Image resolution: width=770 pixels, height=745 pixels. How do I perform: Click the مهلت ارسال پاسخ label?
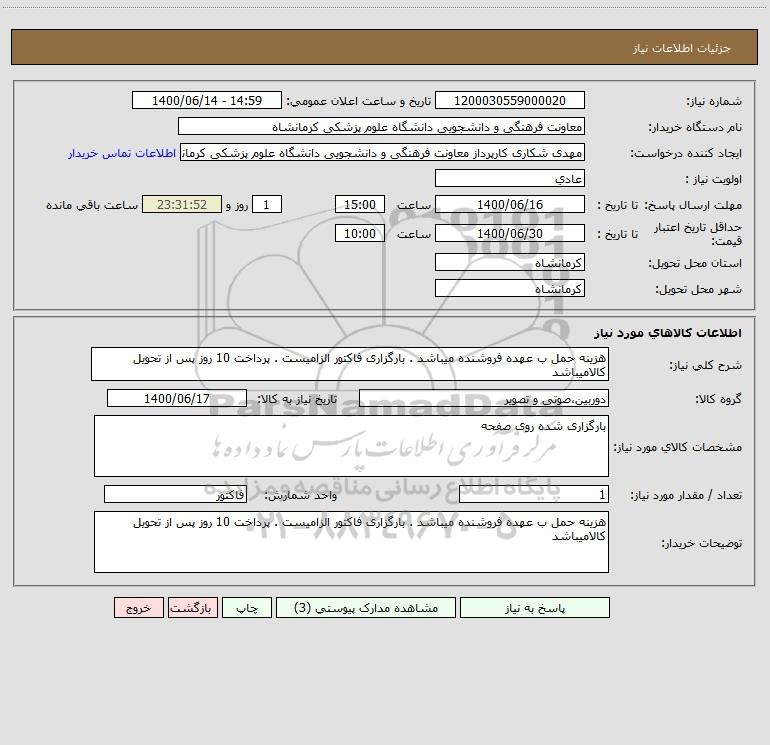point(694,205)
